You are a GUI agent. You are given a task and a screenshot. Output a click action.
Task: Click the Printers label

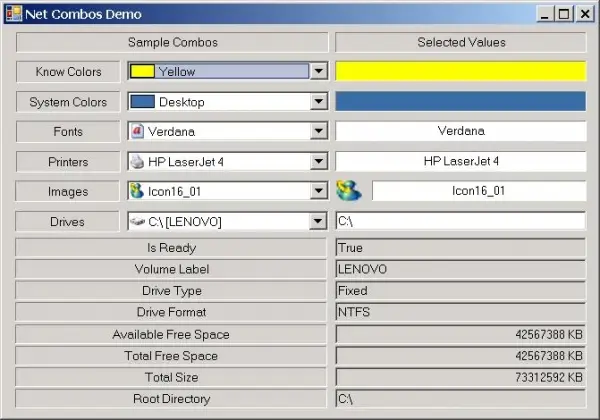(68, 162)
